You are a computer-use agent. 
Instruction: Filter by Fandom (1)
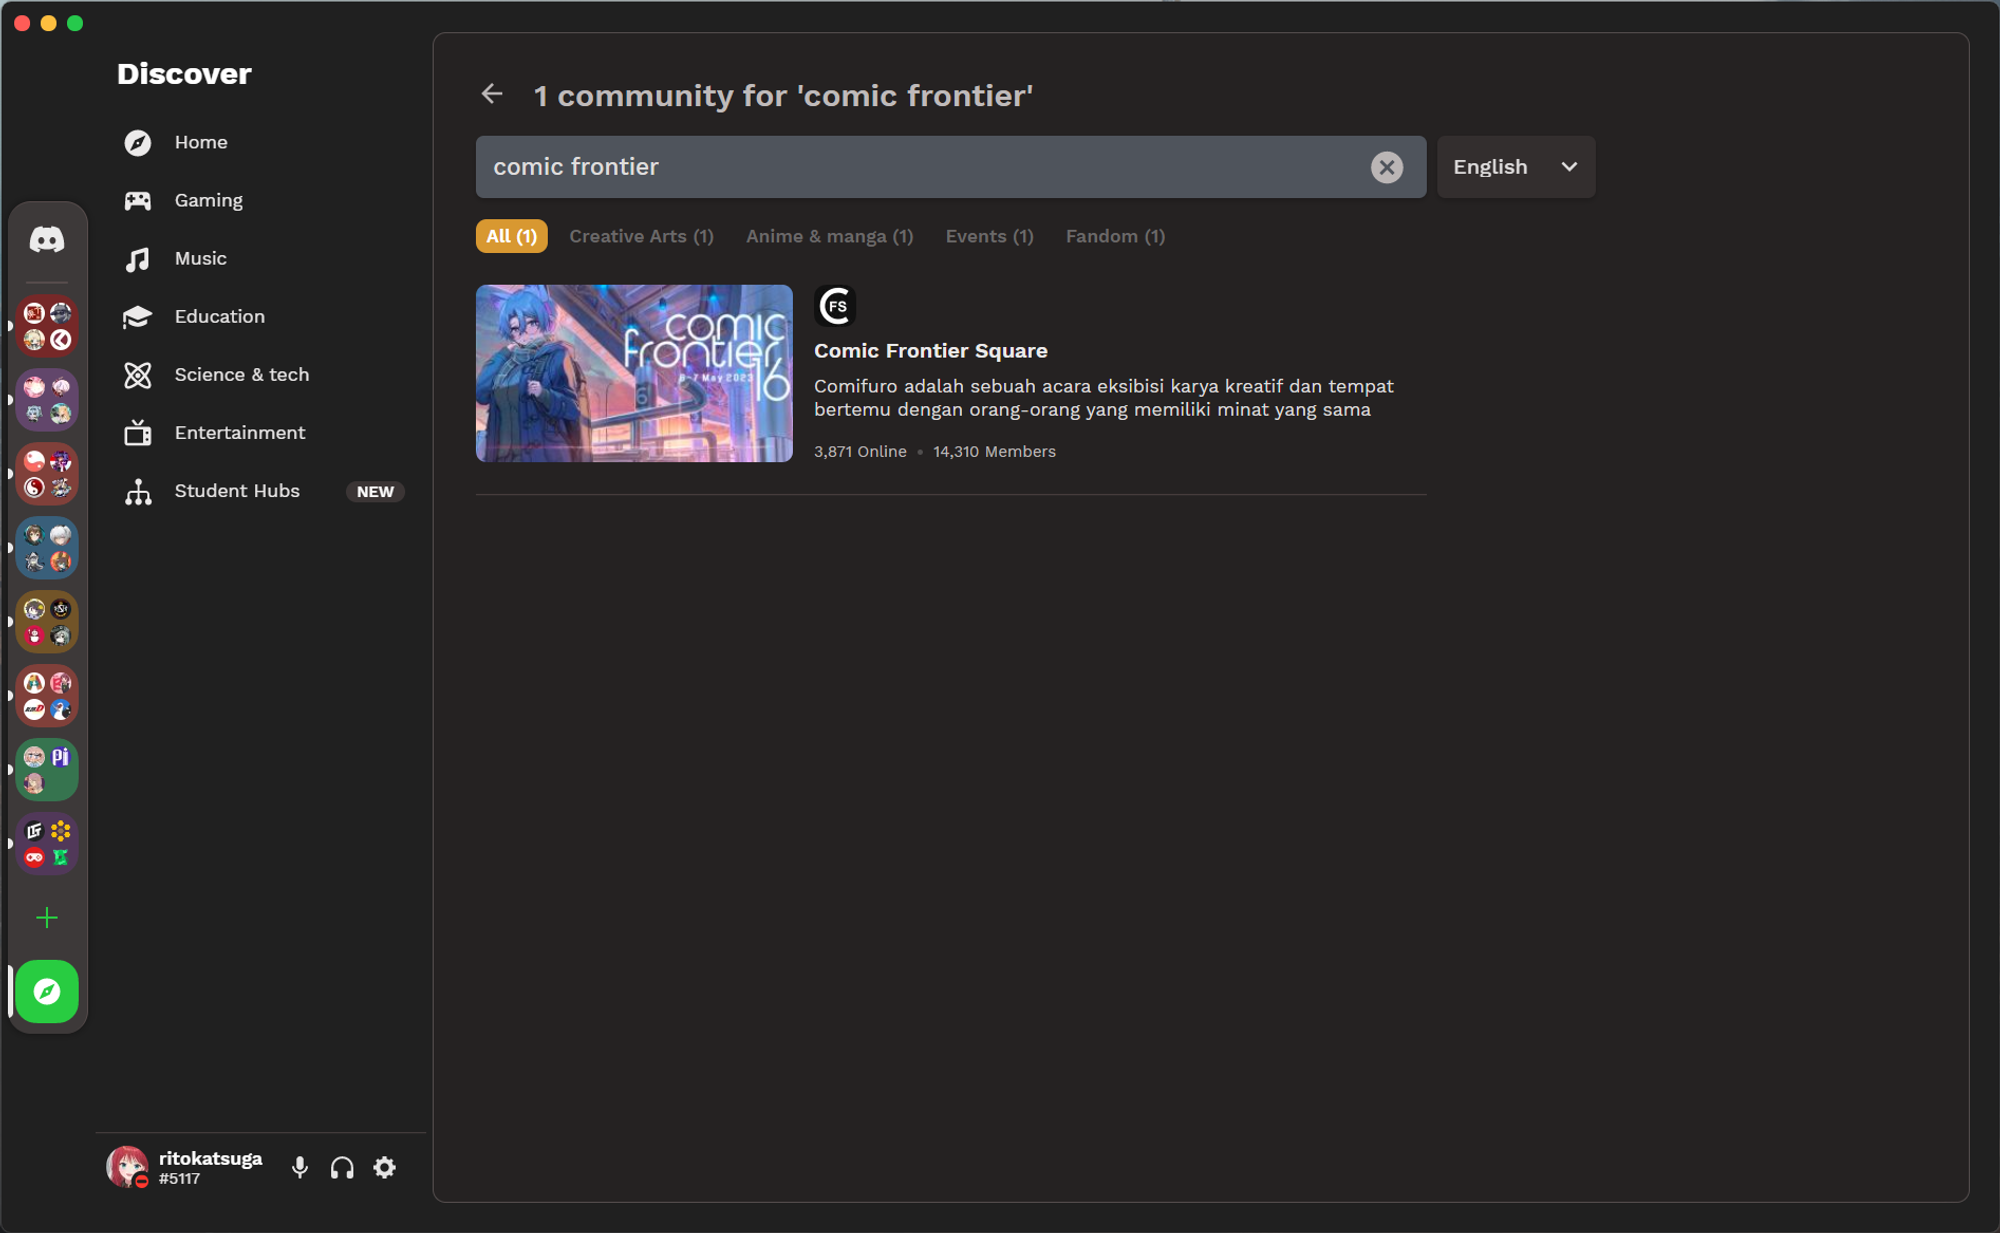point(1115,236)
